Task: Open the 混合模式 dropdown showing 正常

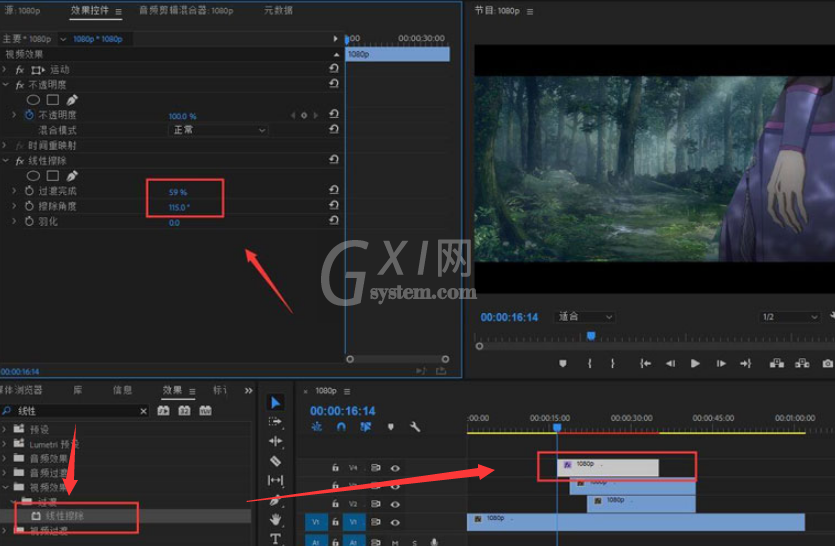Action: (x=218, y=130)
